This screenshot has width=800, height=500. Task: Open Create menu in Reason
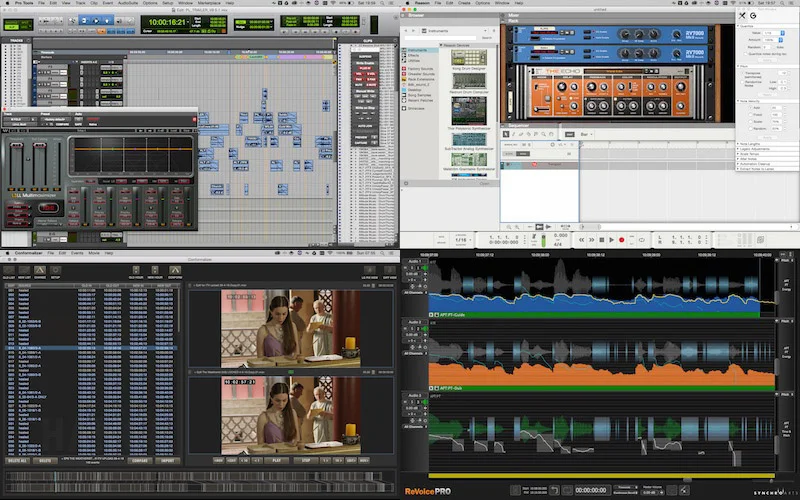pos(464,3)
